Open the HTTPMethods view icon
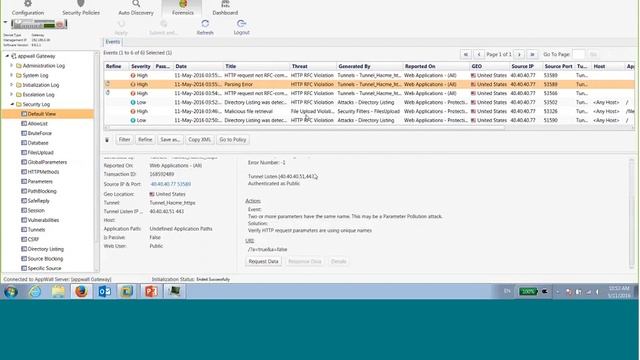Viewport: 640px width, 360px height. [x=24, y=172]
